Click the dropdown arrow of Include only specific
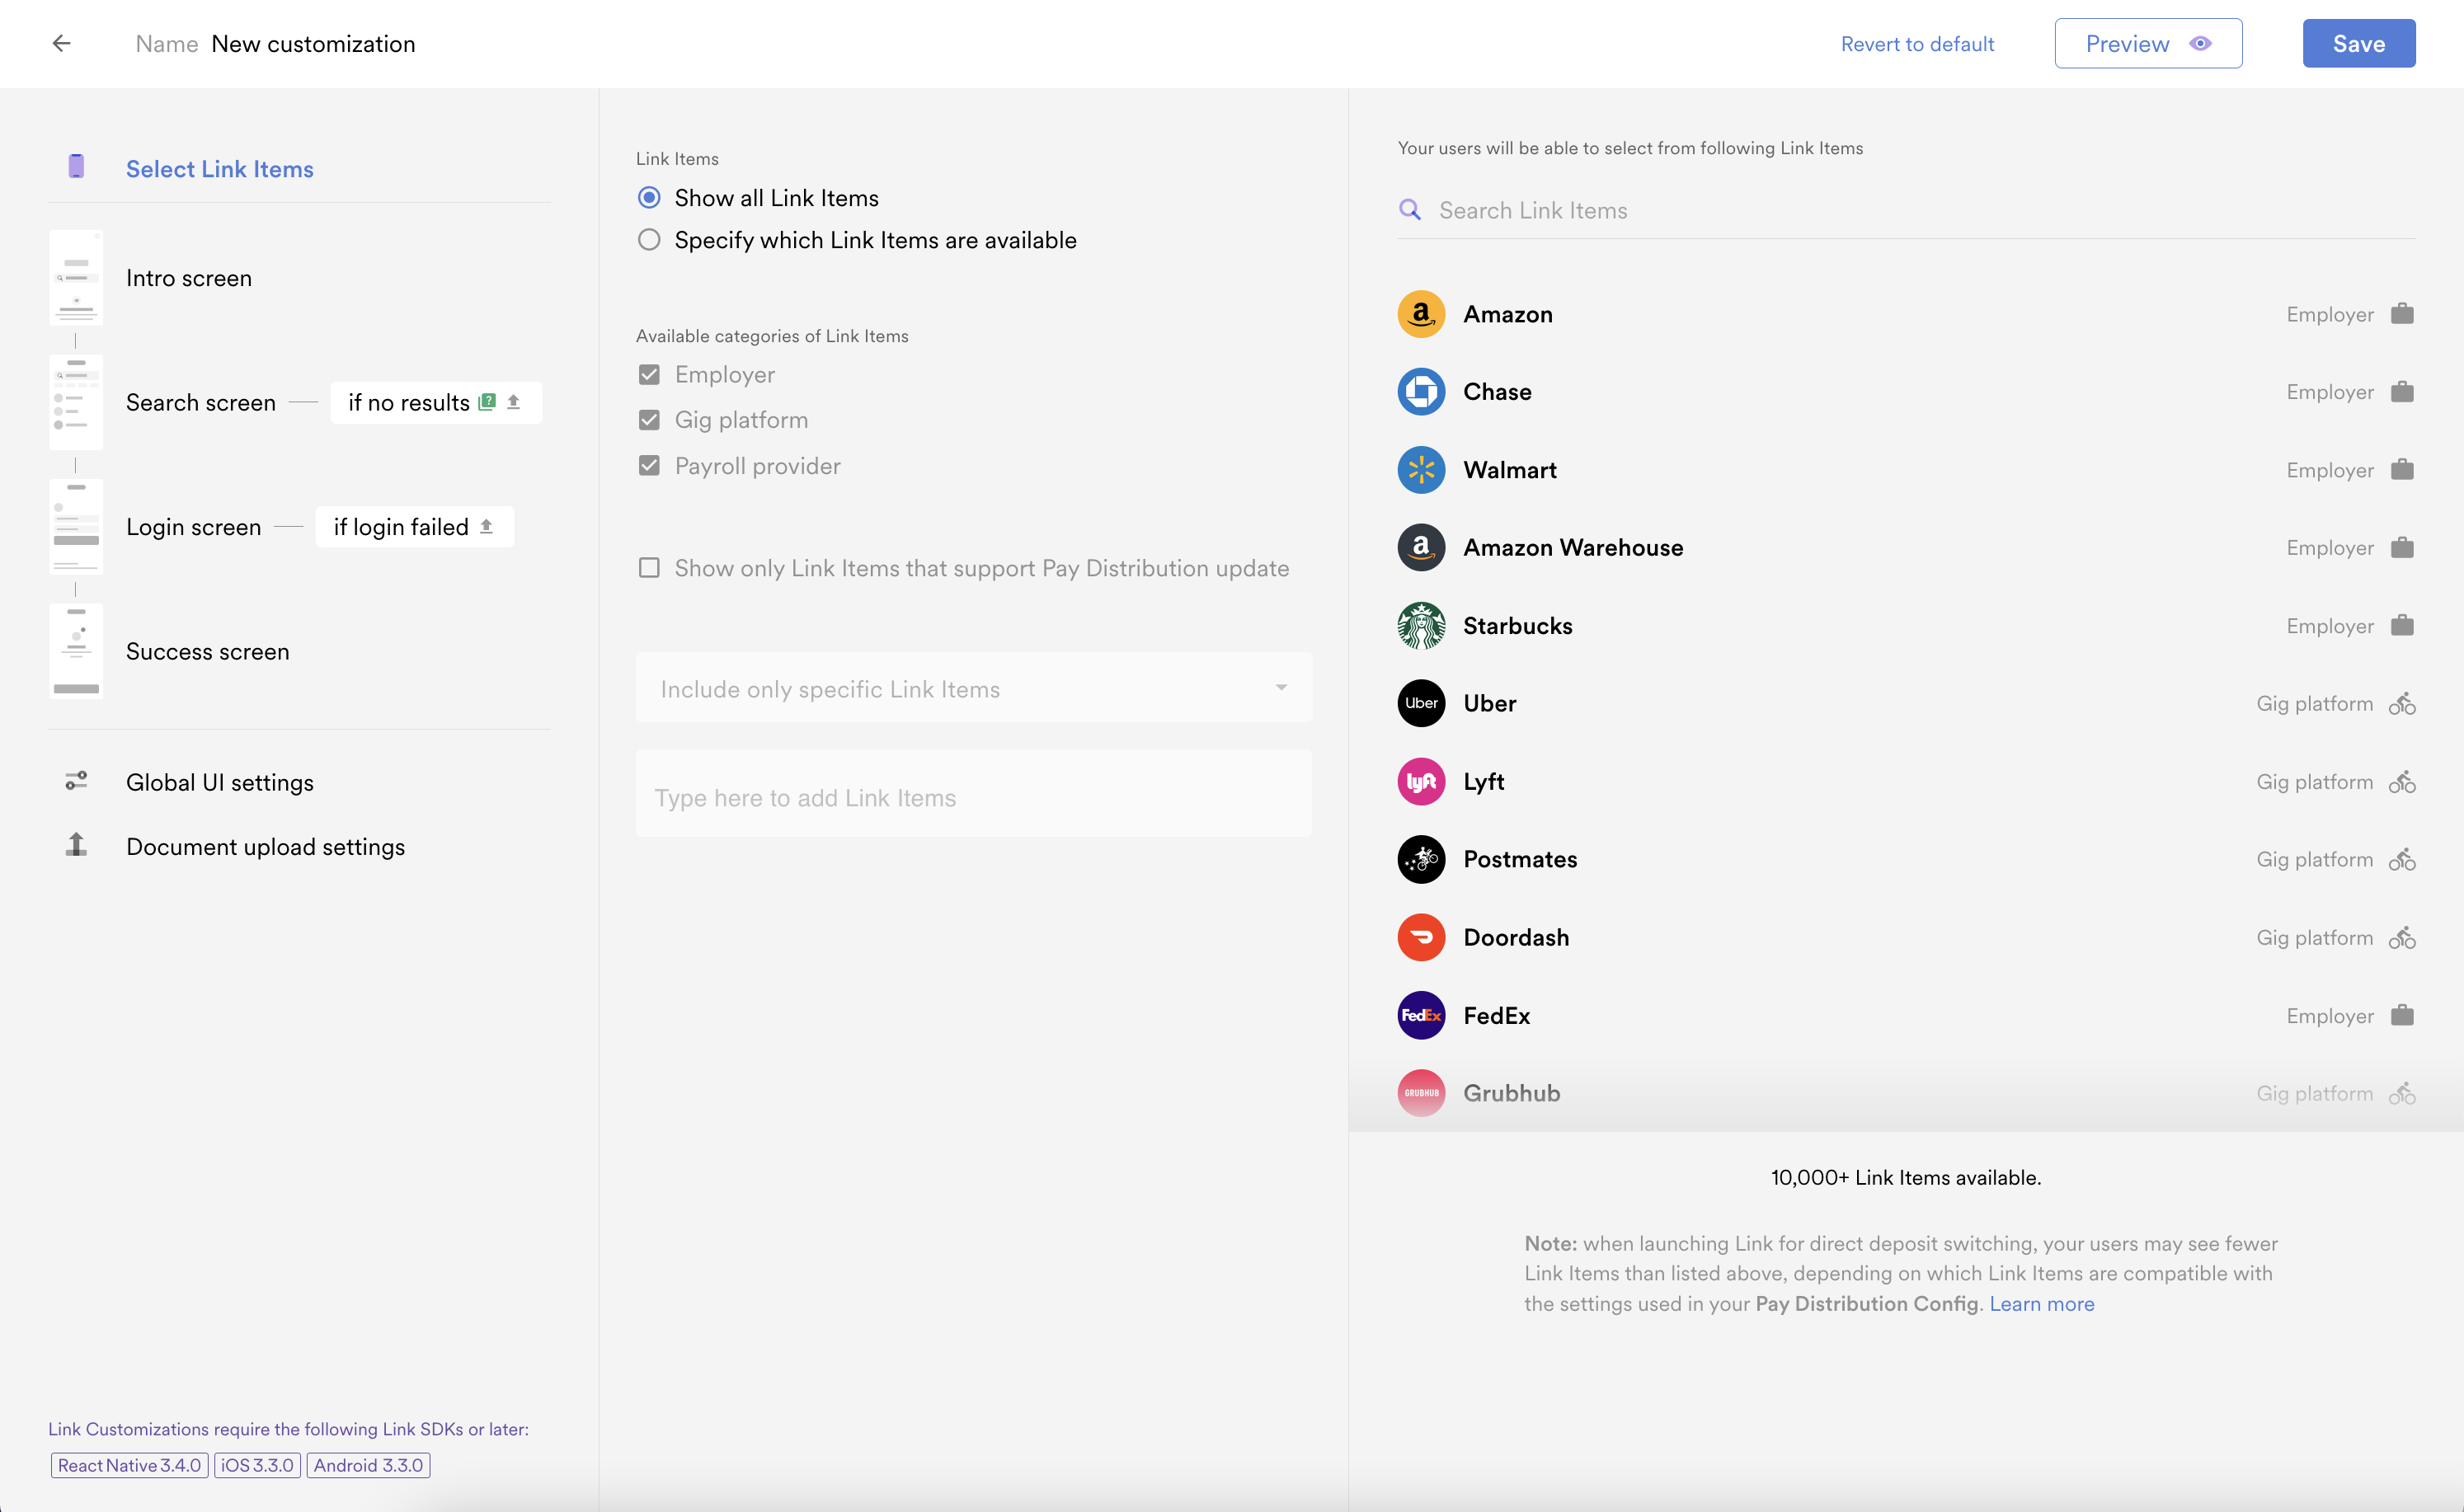This screenshot has height=1512, width=2464. pos(1281,688)
